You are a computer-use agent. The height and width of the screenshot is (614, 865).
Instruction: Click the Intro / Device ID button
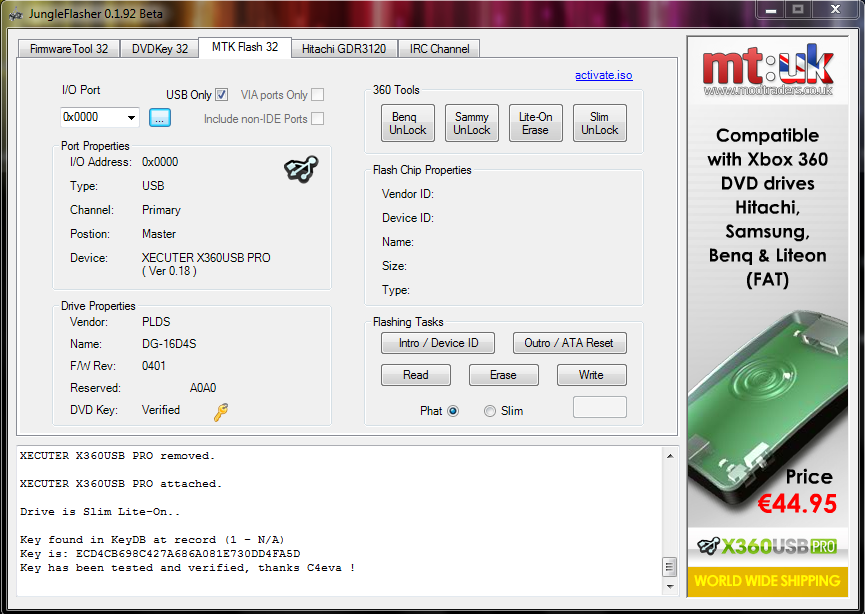(x=438, y=343)
